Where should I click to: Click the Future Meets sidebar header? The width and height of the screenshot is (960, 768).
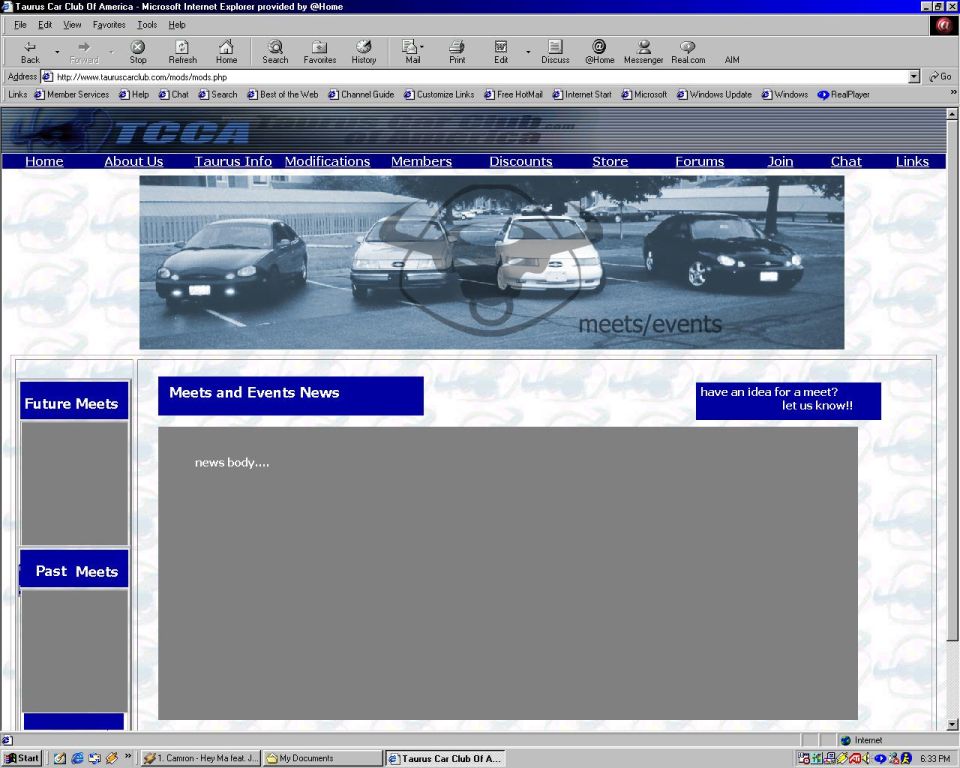74,401
